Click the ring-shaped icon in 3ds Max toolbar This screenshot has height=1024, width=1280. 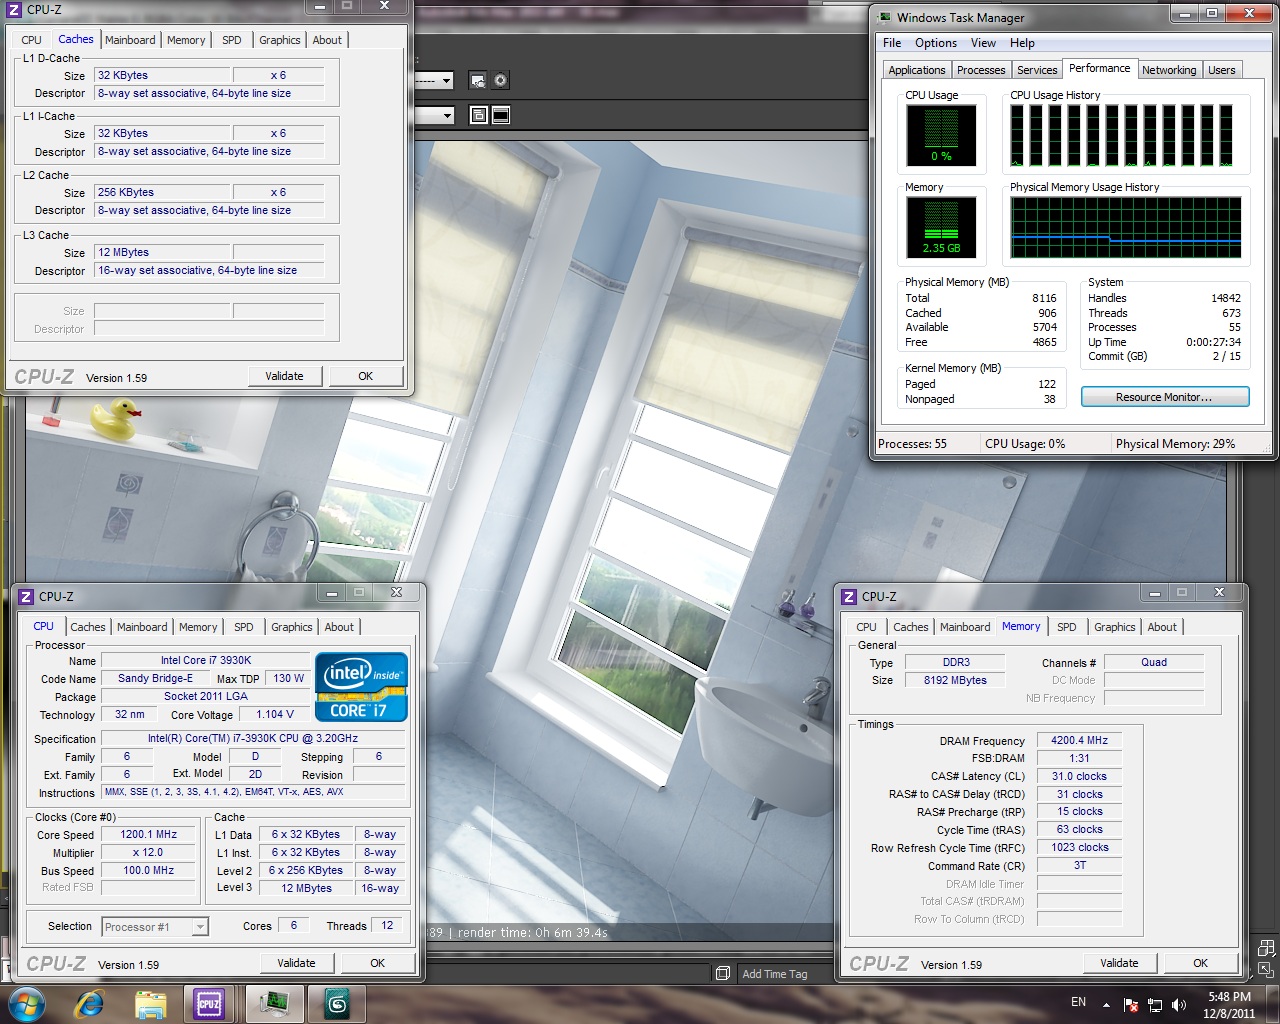click(501, 81)
